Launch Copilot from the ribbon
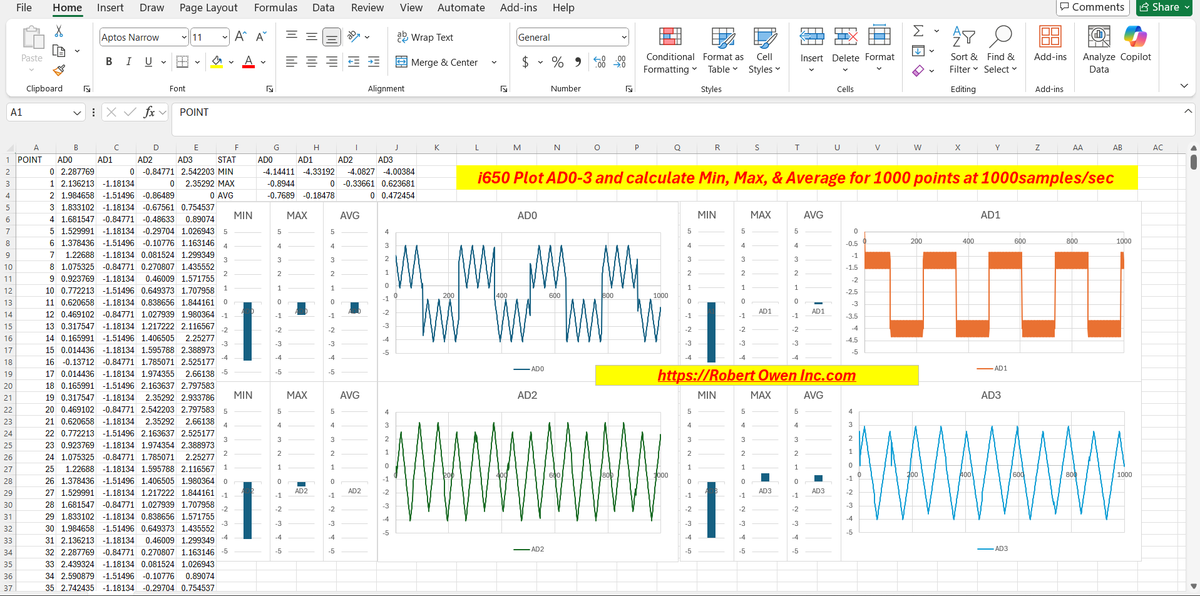Image resolution: width=1200 pixels, height=596 pixels. 1135,45
